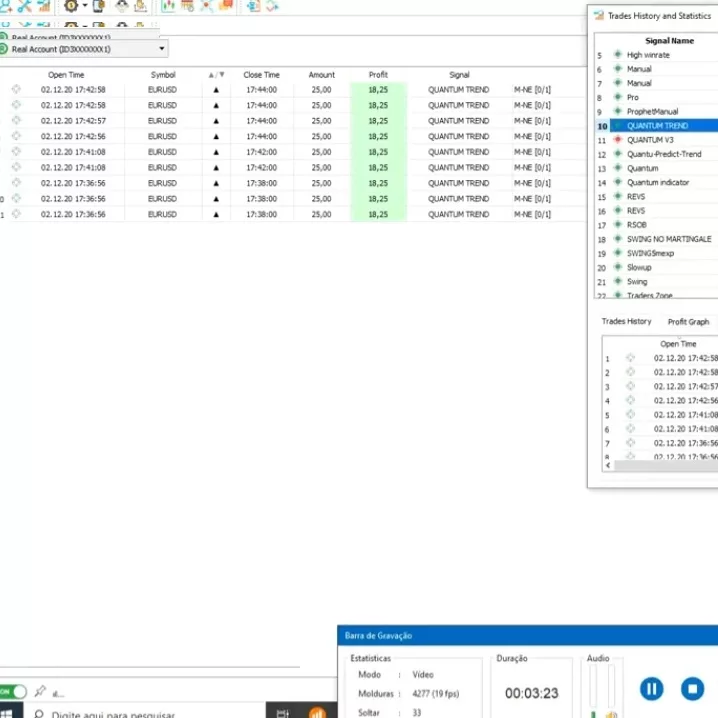Click the coin gear settings icon
Image resolution: width=718 pixels, height=718 pixels.
(71, 5)
